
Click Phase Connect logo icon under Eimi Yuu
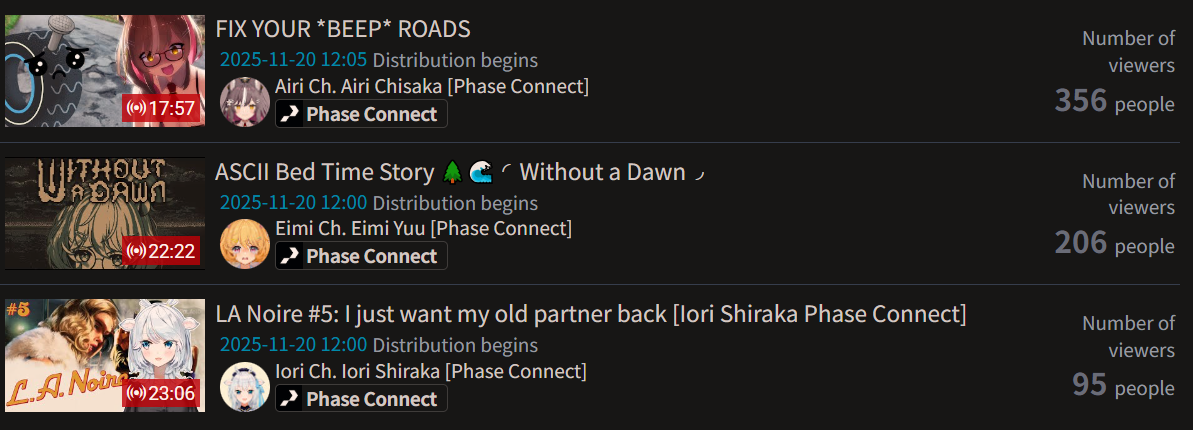[290, 256]
